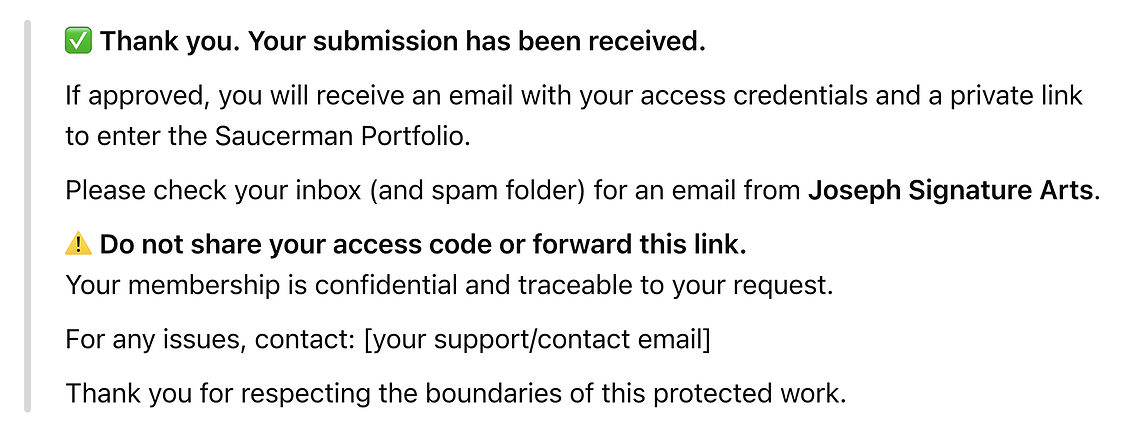Click the word 'traceable' in the membership line

pyautogui.click(x=580, y=286)
